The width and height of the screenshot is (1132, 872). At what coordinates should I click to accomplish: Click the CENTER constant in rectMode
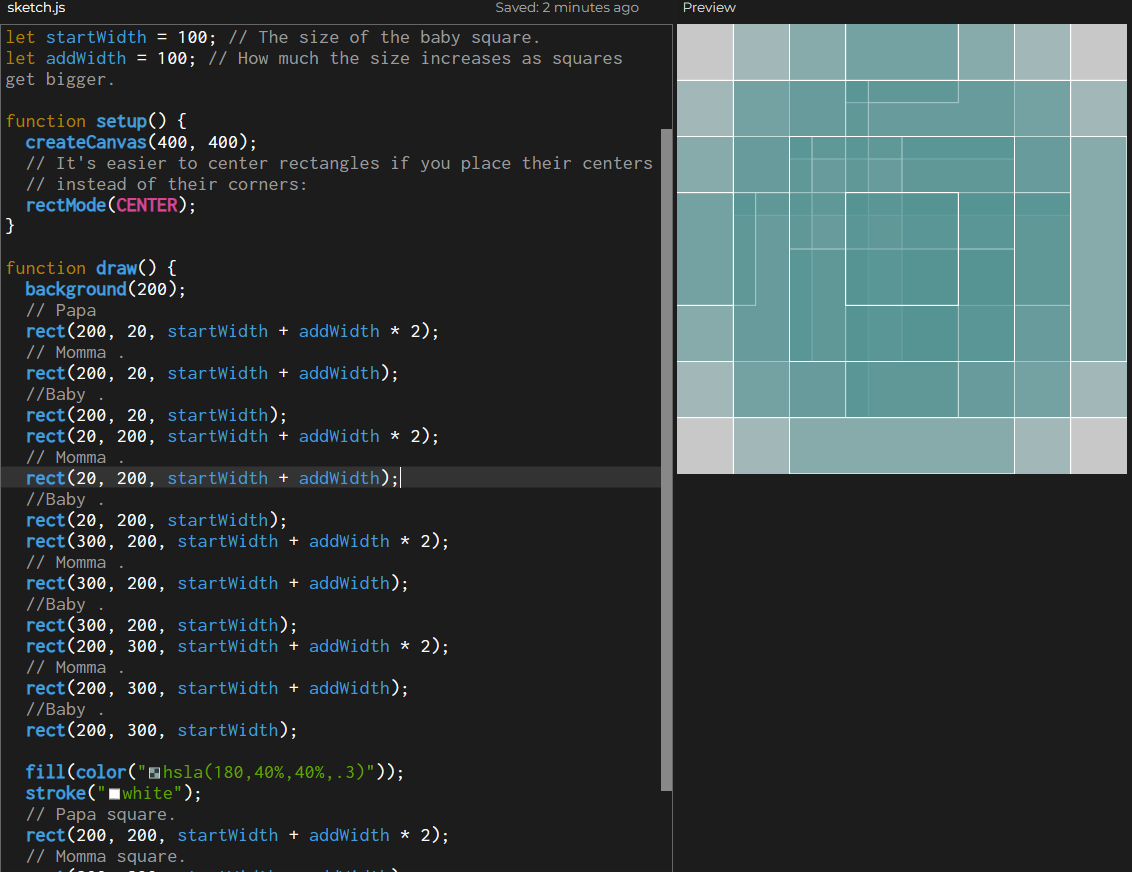click(x=147, y=206)
